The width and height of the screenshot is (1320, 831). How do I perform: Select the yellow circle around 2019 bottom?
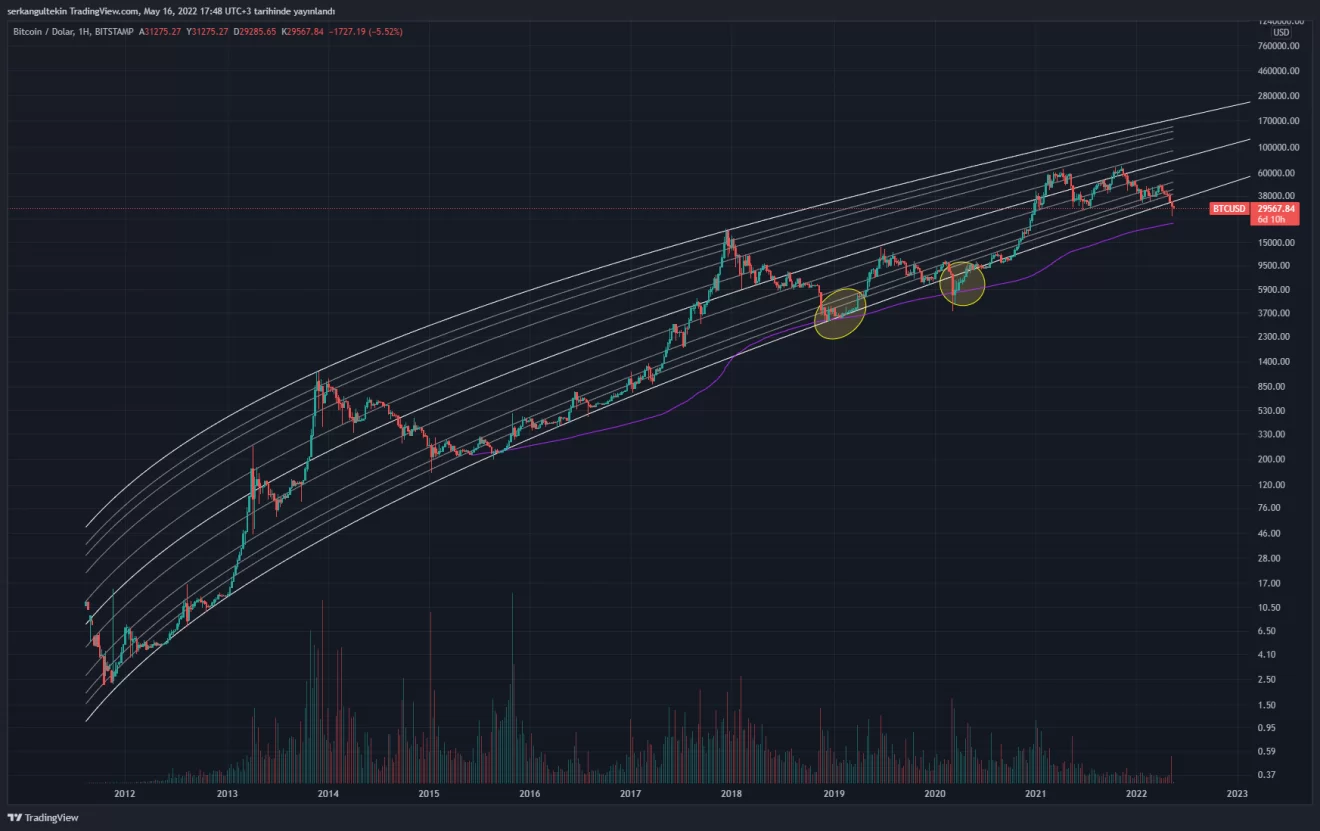point(840,313)
